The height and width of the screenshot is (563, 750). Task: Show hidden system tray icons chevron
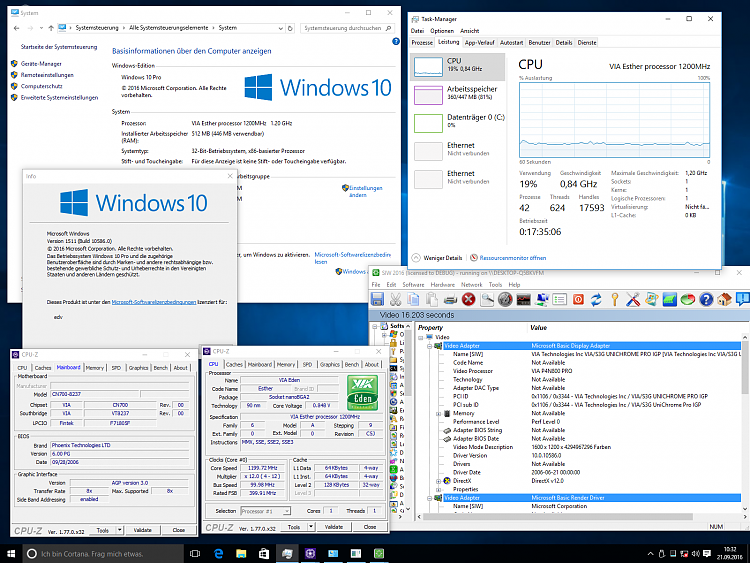click(651, 554)
